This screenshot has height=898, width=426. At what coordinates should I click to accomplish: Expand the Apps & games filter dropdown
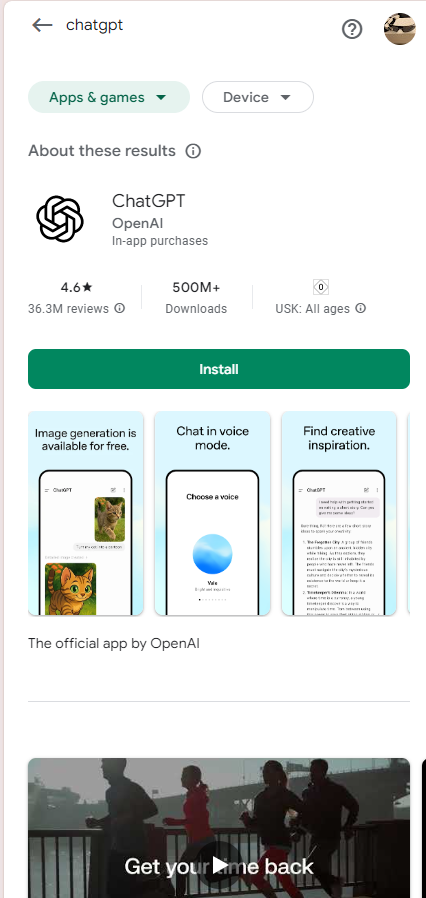[109, 97]
